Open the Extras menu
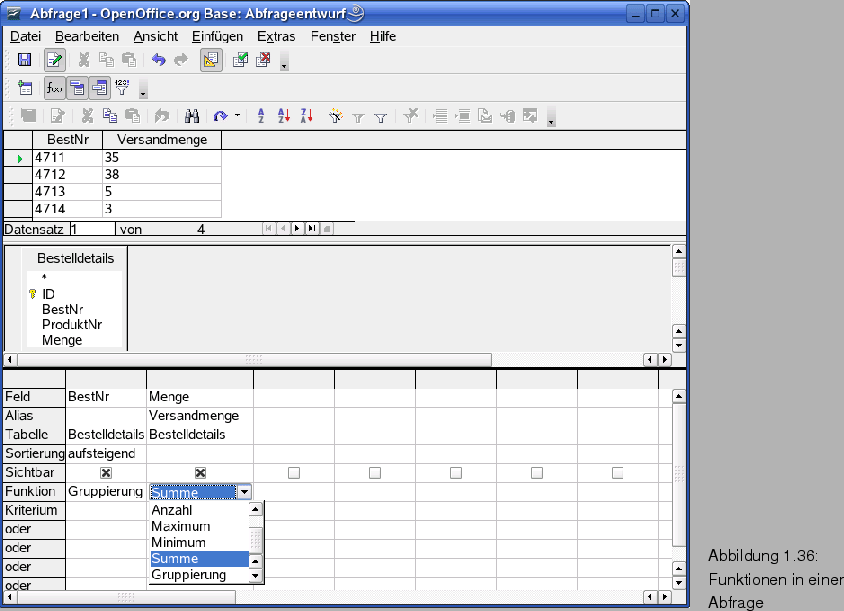This screenshot has height=611, width=844. 275,36
